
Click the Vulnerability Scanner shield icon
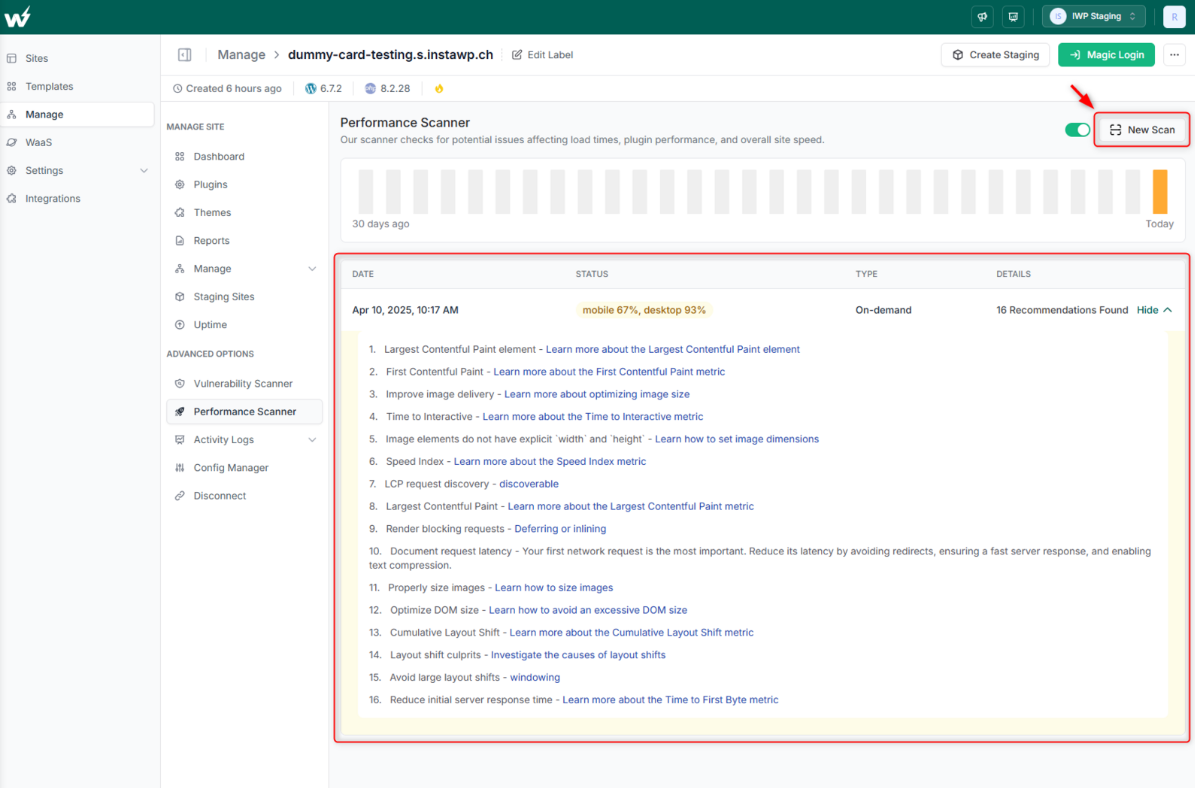[180, 383]
